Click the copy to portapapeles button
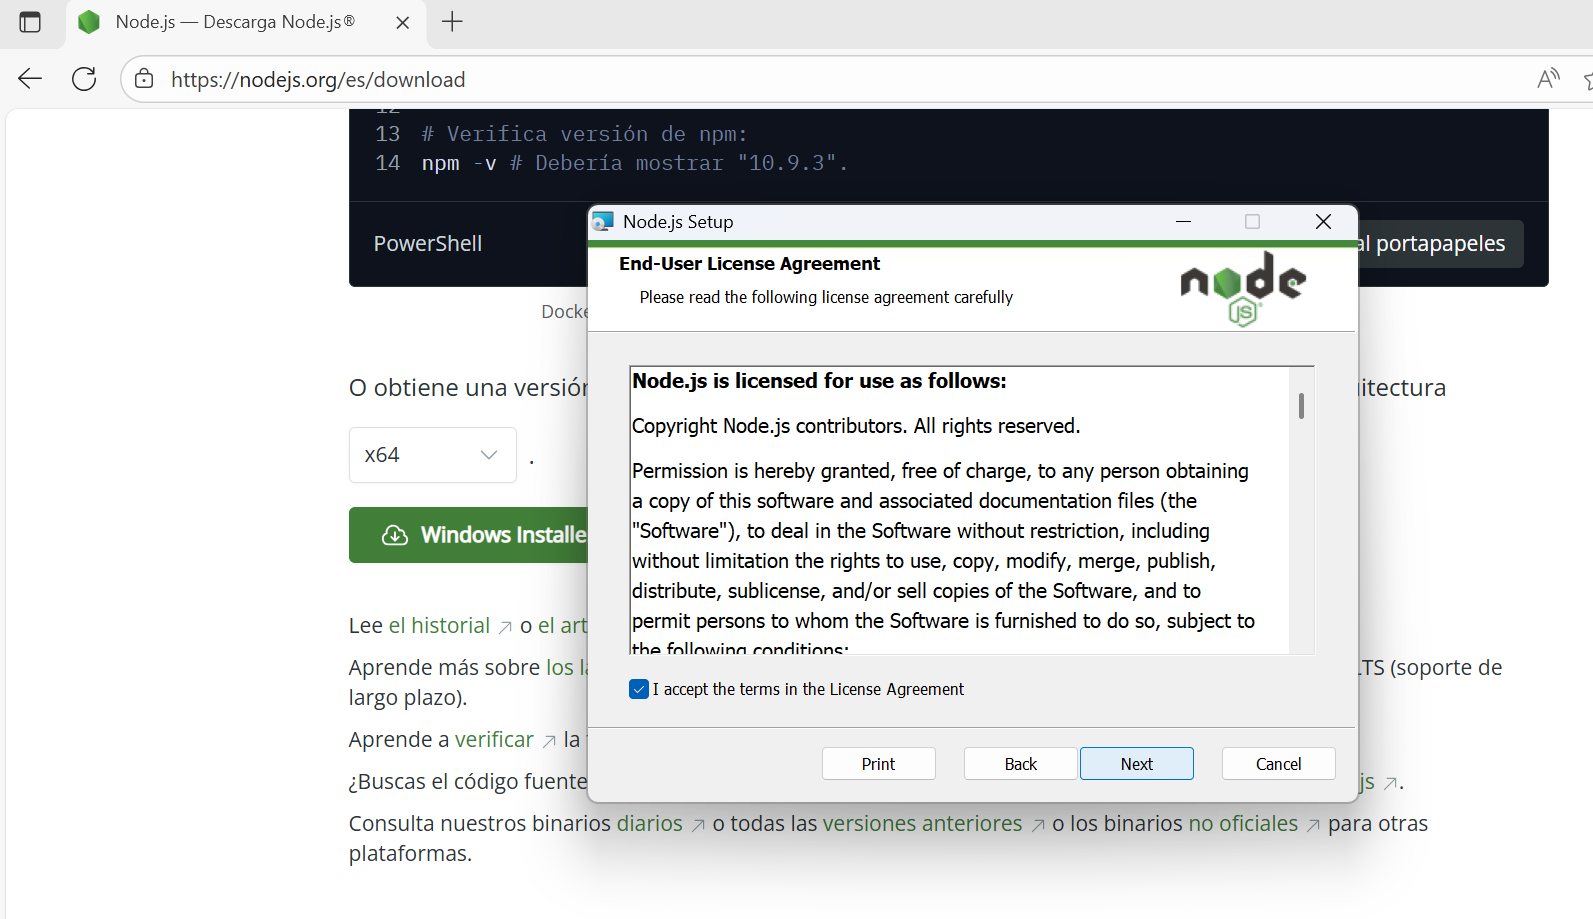Viewport: 1593px width, 919px height. 1440,244
